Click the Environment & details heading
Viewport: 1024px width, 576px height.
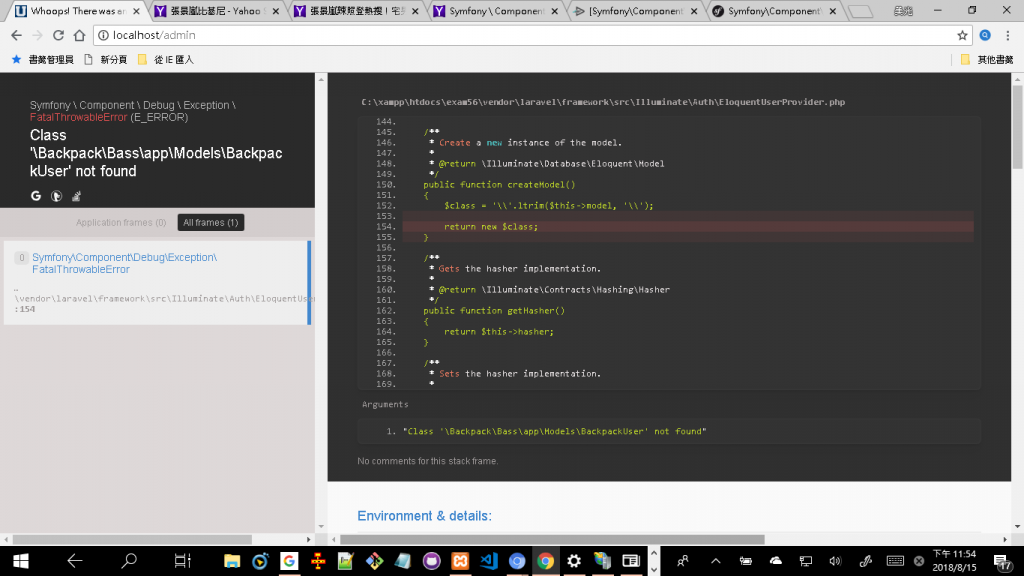point(424,516)
